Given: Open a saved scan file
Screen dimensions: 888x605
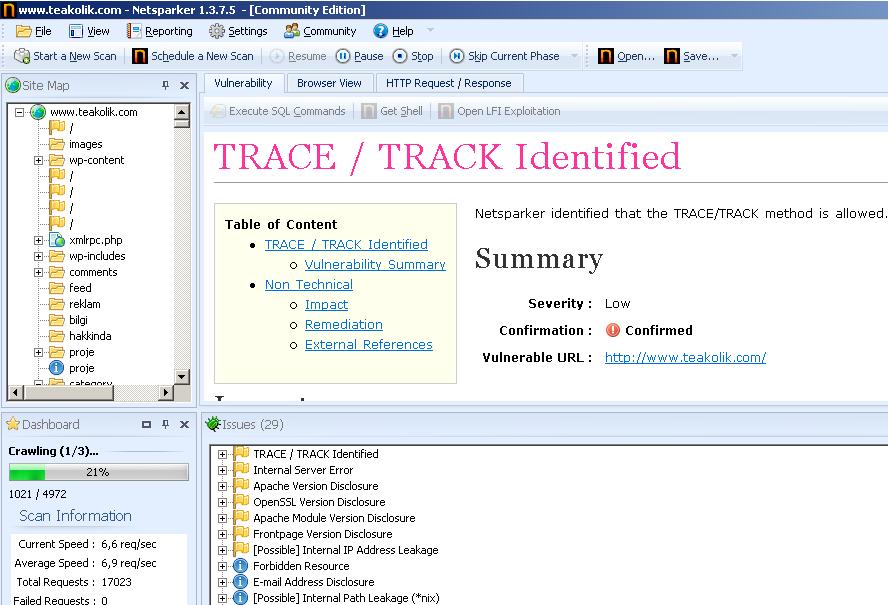Looking at the screenshot, I should point(626,56).
